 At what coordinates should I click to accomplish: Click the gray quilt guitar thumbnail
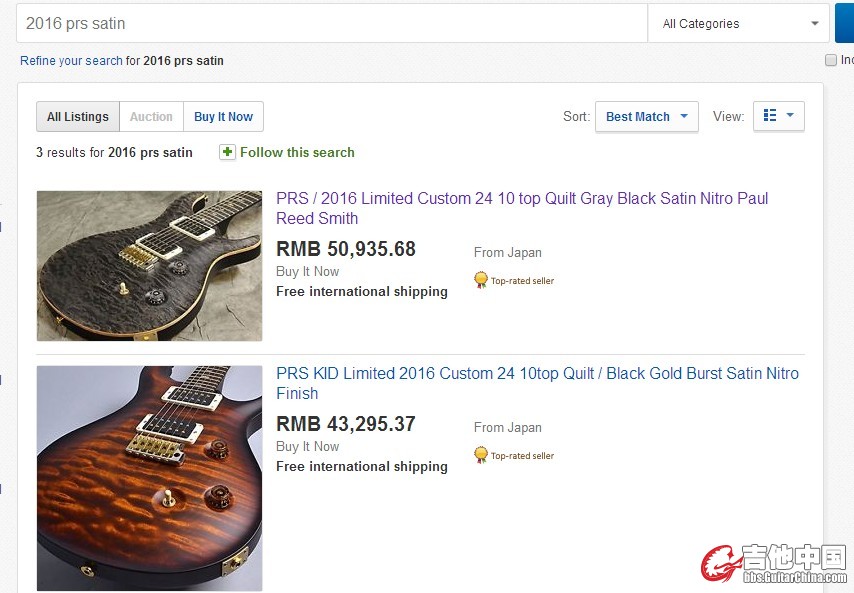(149, 265)
